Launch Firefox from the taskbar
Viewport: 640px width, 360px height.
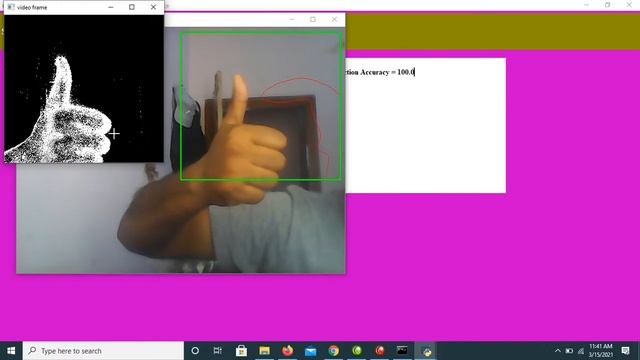287,351
